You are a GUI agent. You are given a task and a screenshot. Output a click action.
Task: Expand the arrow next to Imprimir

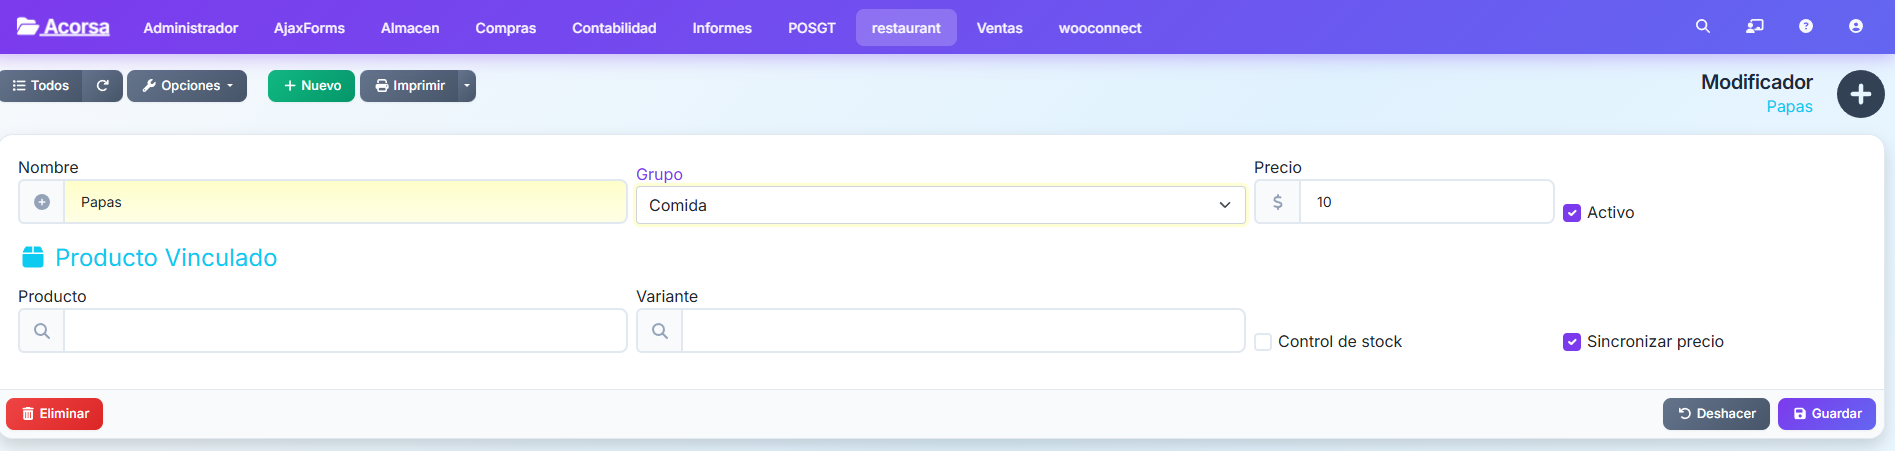[x=467, y=86]
